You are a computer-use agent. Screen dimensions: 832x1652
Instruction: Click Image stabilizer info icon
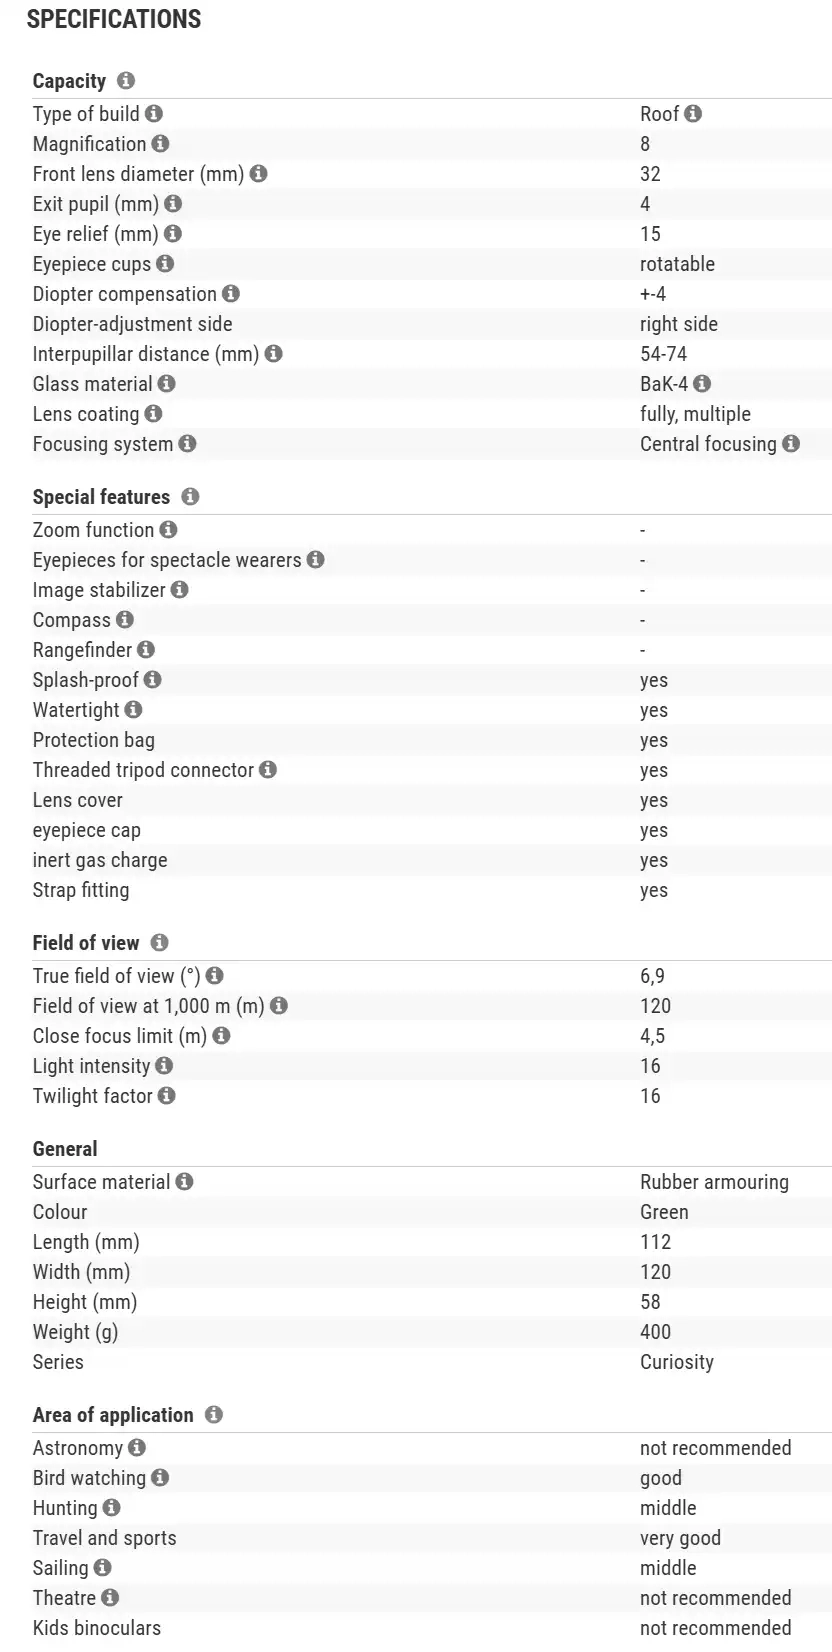[x=179, y=590]
